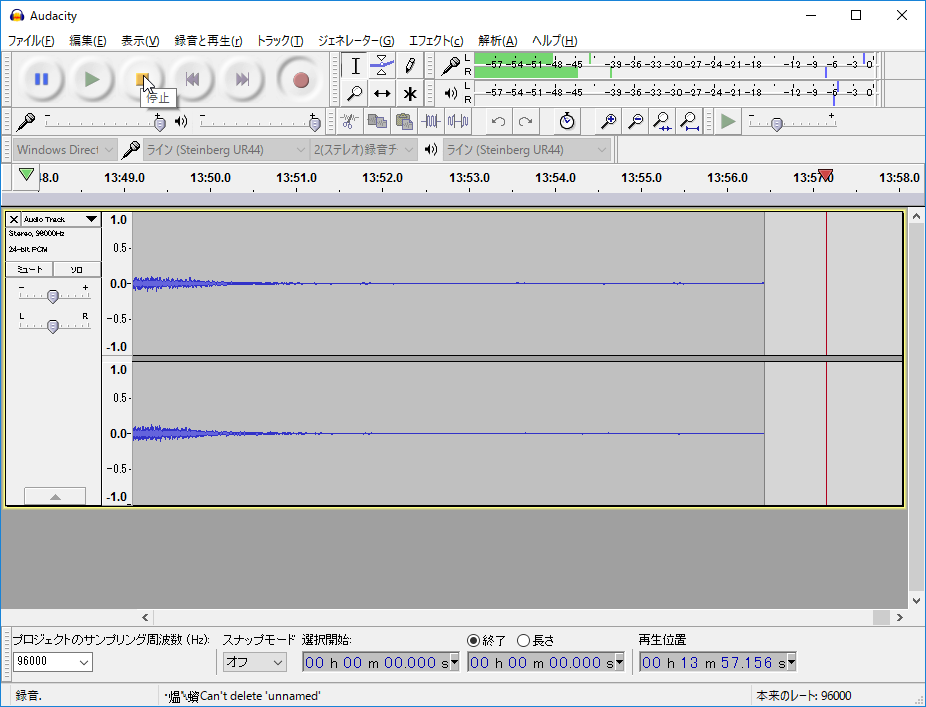
Task: Select the Draw tool
Action: point(410,66)
